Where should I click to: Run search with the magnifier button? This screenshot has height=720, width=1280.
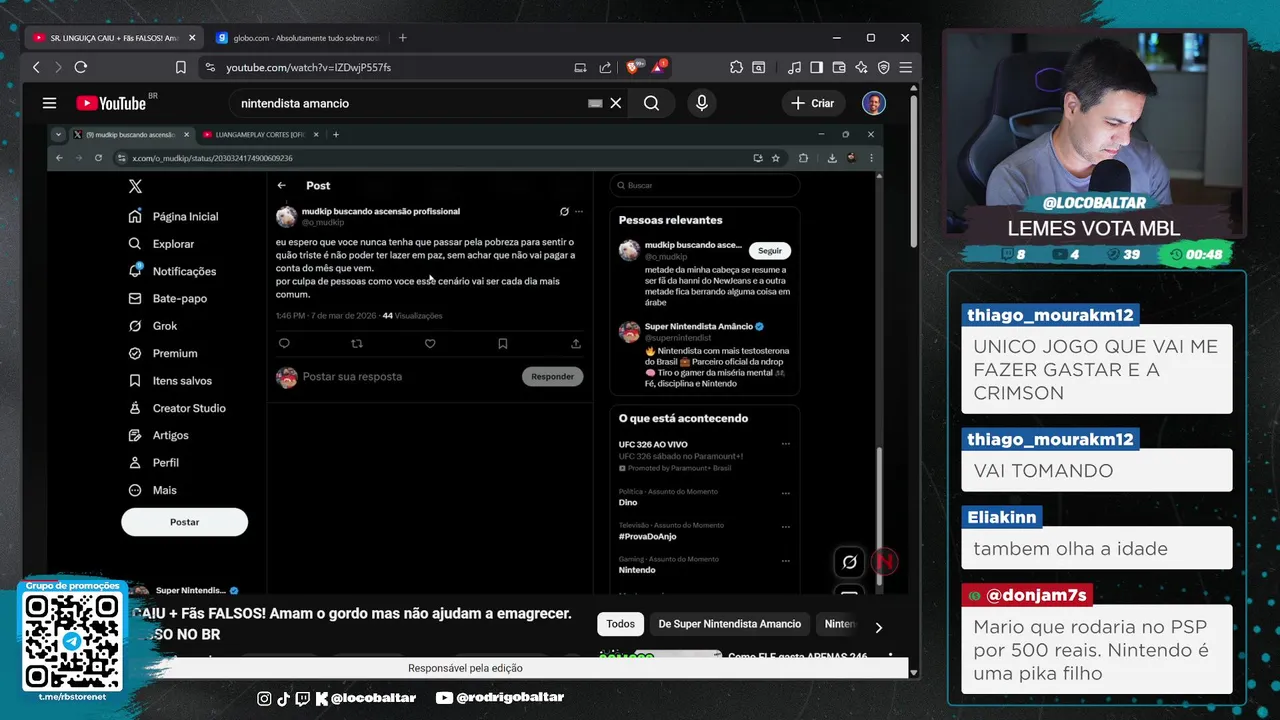point(651,103)
